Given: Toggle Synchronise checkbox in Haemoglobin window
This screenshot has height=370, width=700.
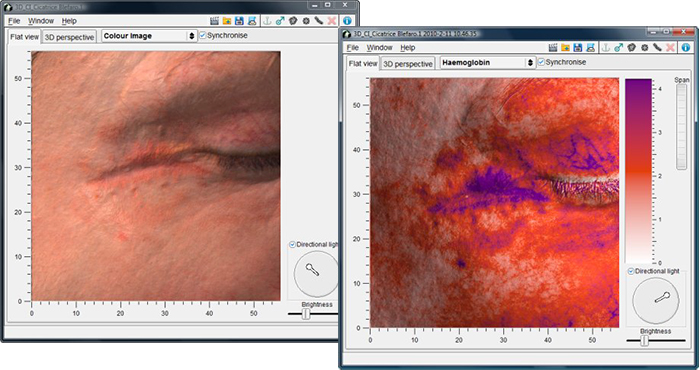Looking at the screenshot, I should (541, 62).
